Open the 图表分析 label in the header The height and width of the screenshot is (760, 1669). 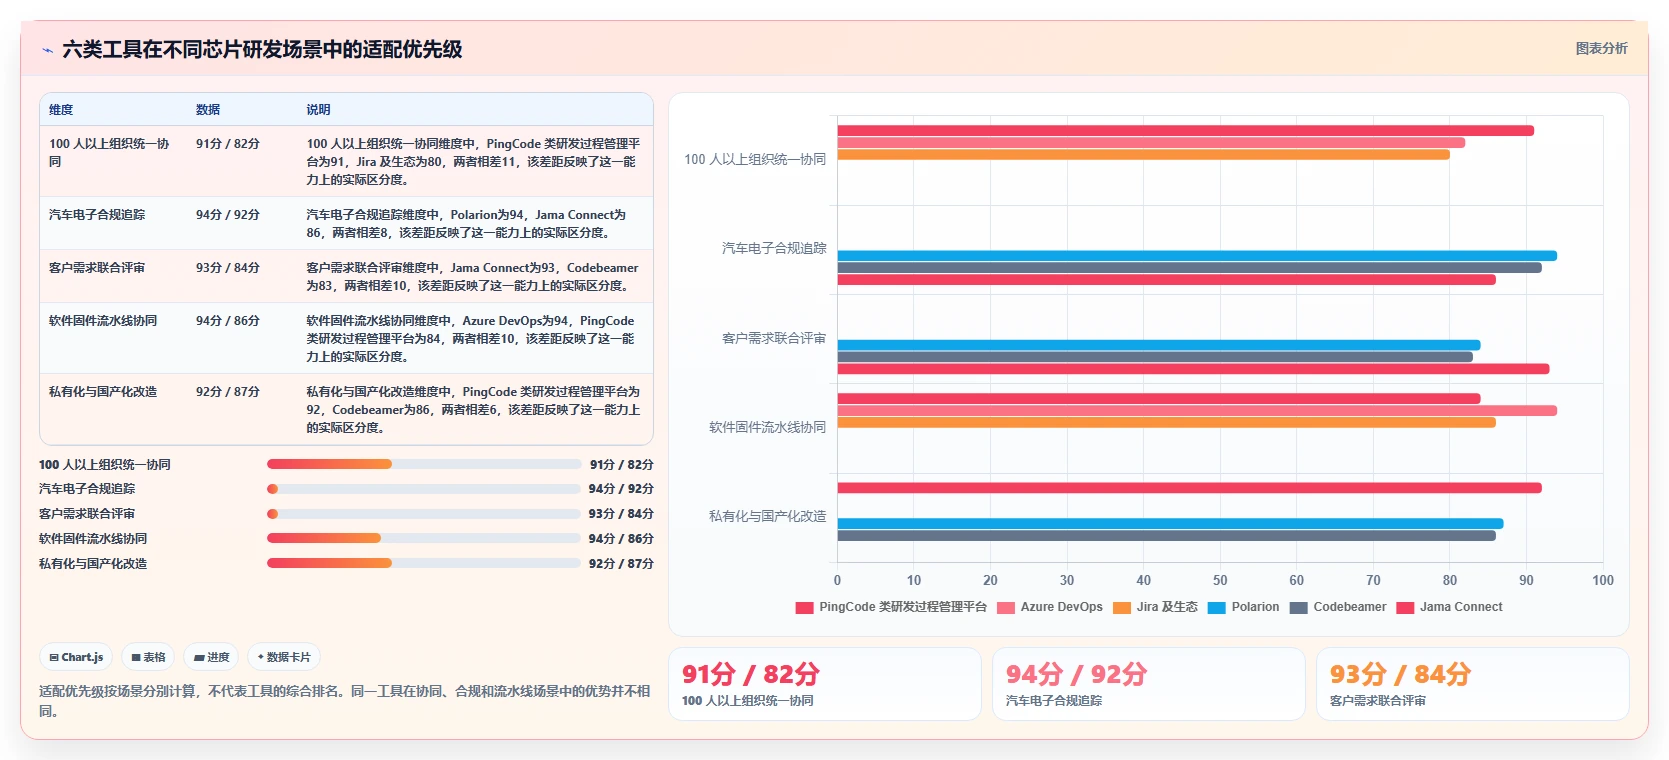(1601, 48)
